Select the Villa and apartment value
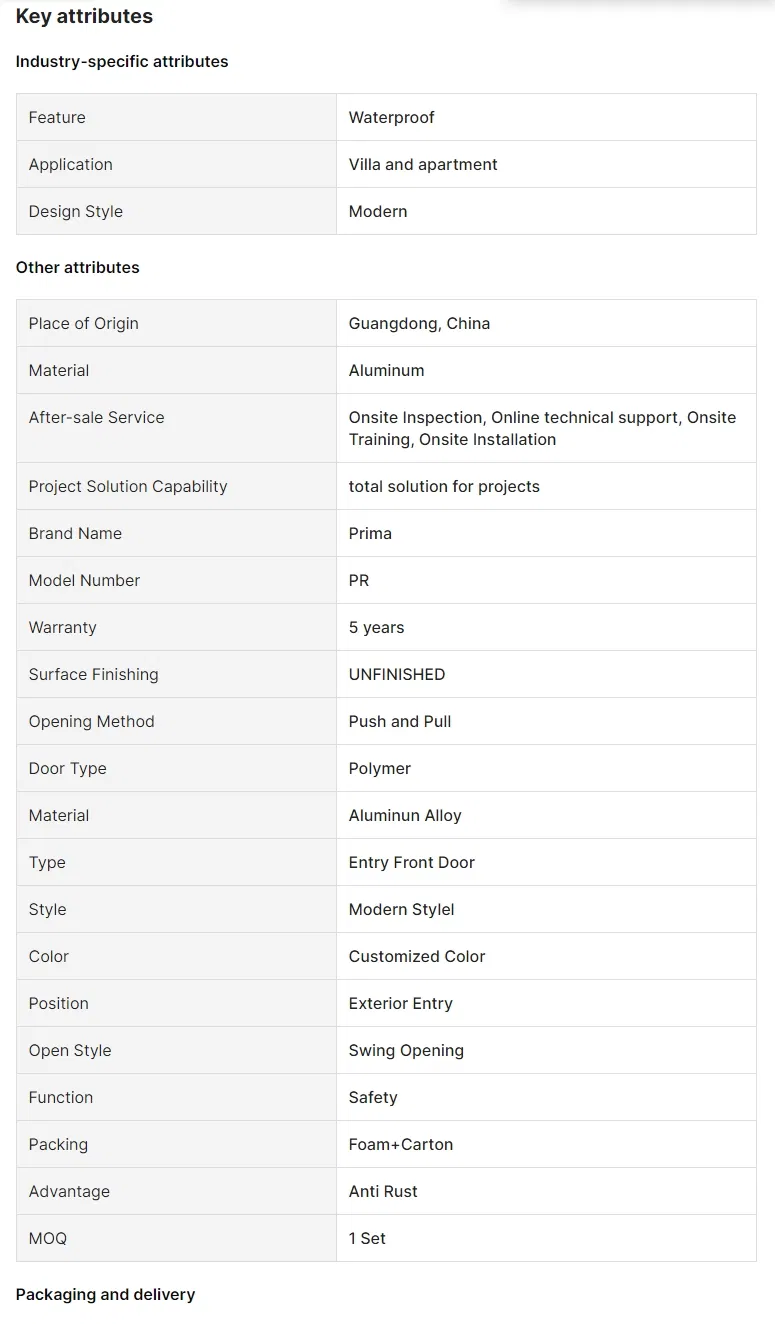The height and width of the screenshot is (1324, 775). pos(423,164)
